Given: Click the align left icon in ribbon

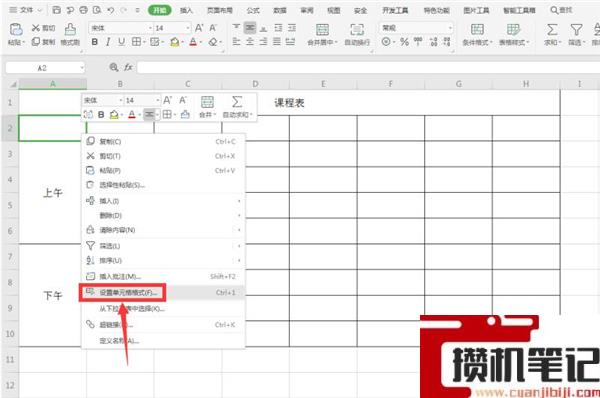Looking at the screenshot, I should (236, 41).
